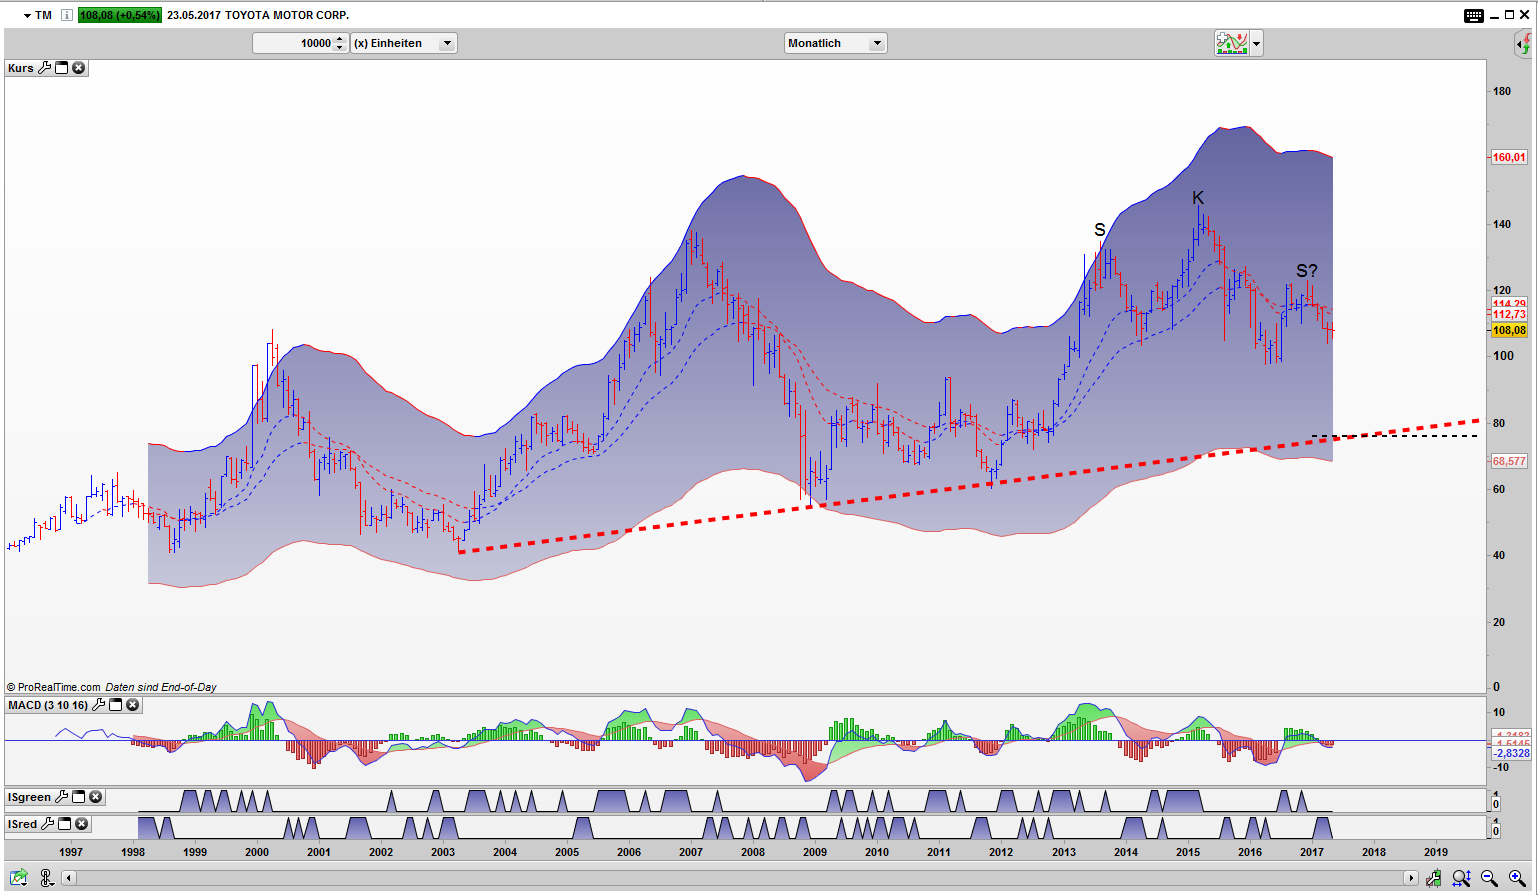Viewport: 1538px width, 895px height.
Task: Click the add indicator chart icon
Action: point(1232,43)
